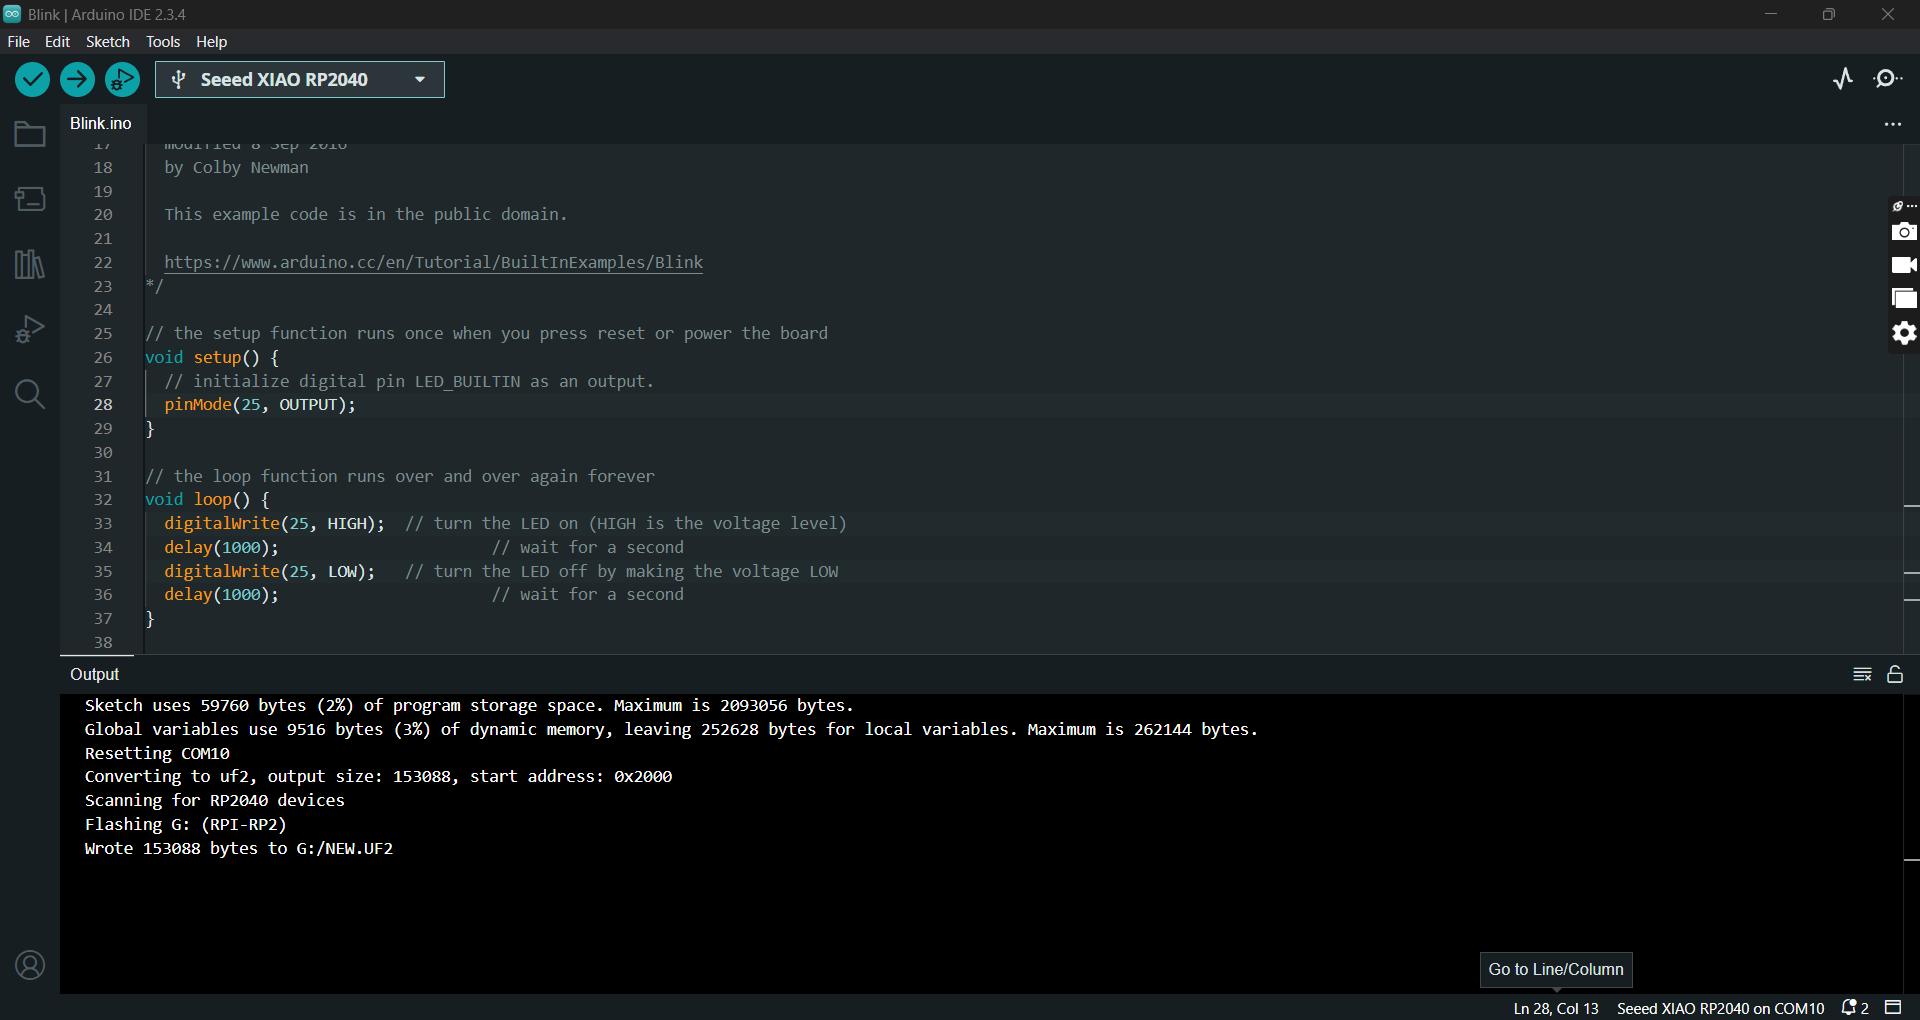1920x1020 pixels.
Task: Select the Output panel tab
Action: tap(95, 674)
